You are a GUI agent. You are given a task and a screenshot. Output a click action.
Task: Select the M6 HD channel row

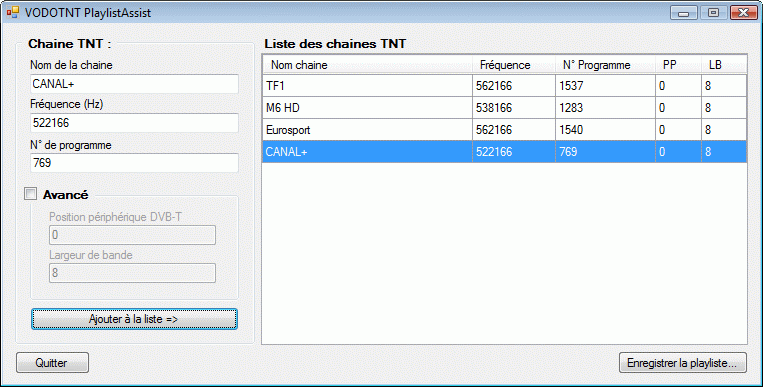click(x=505, y=108)
